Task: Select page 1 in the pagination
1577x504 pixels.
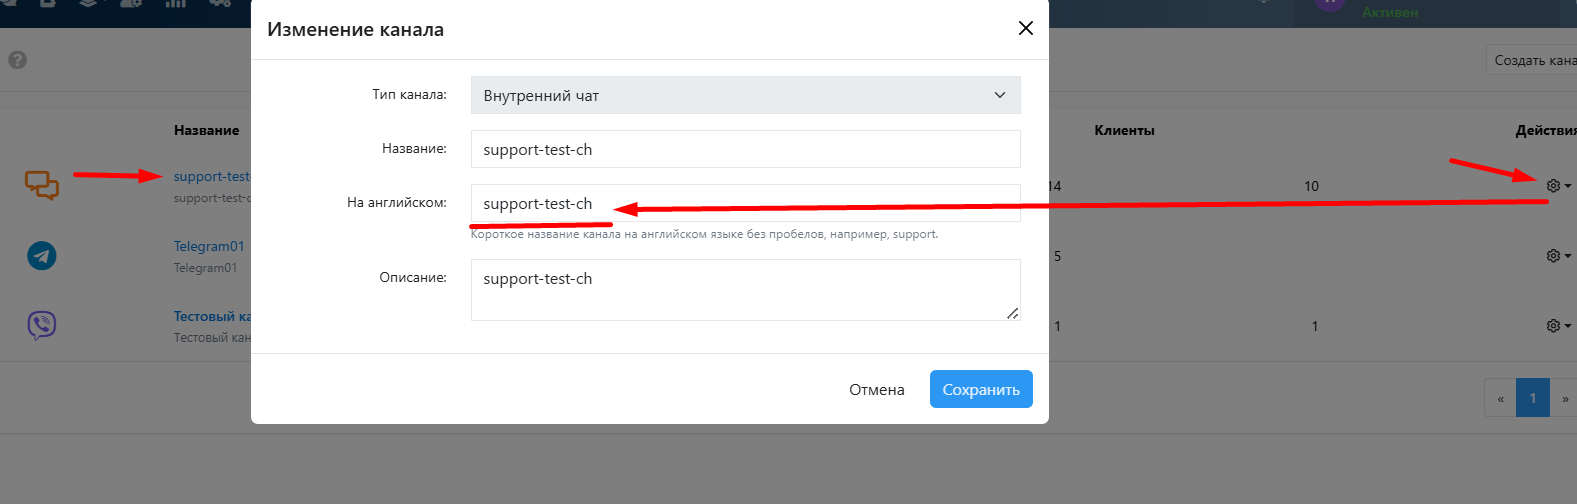Action: point(1532,398)
